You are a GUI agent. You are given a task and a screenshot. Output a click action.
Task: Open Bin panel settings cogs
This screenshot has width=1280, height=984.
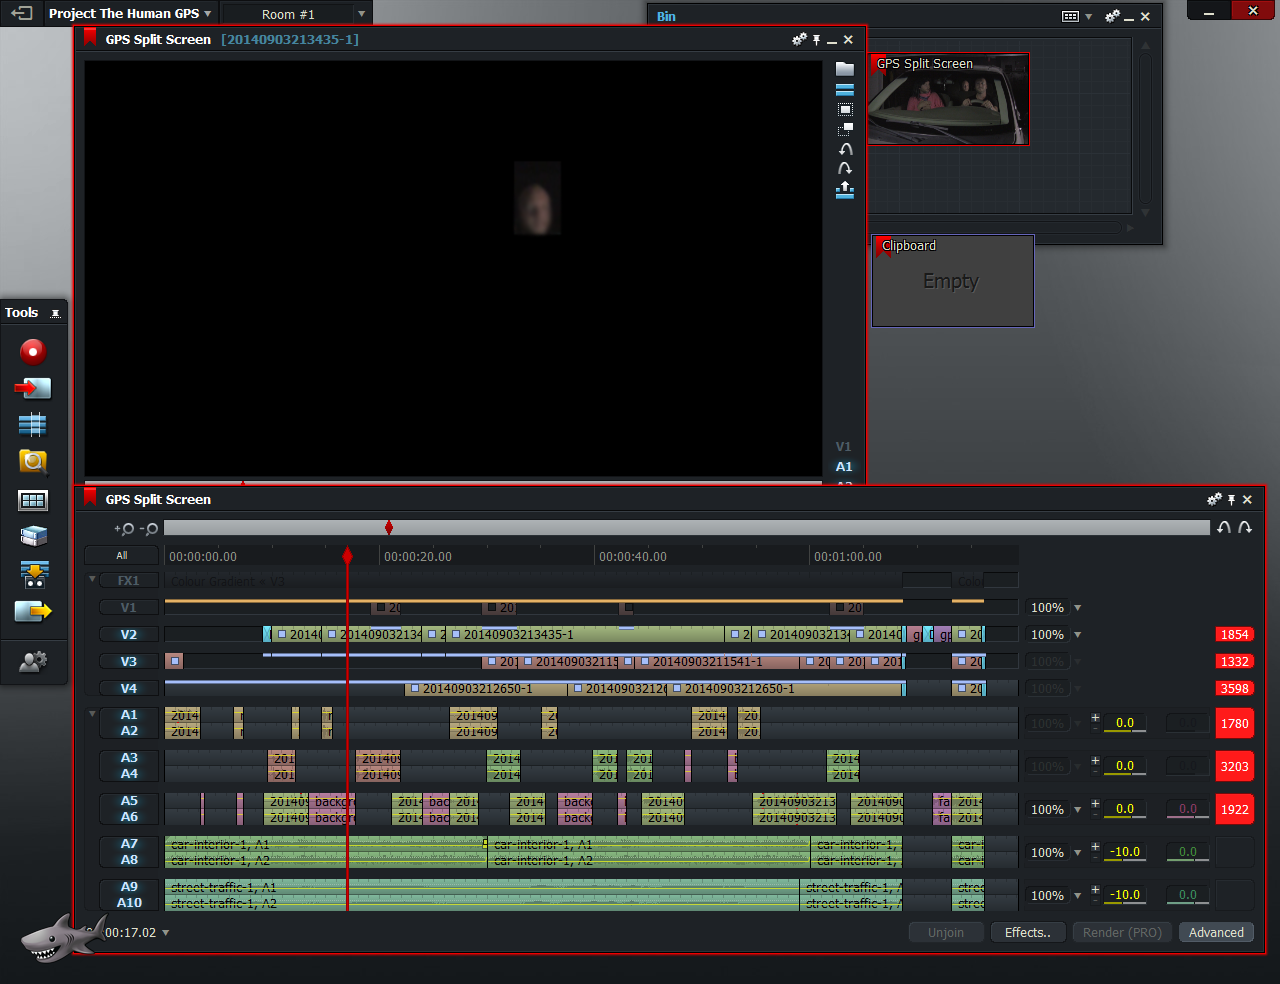(x=1112, y=16)
